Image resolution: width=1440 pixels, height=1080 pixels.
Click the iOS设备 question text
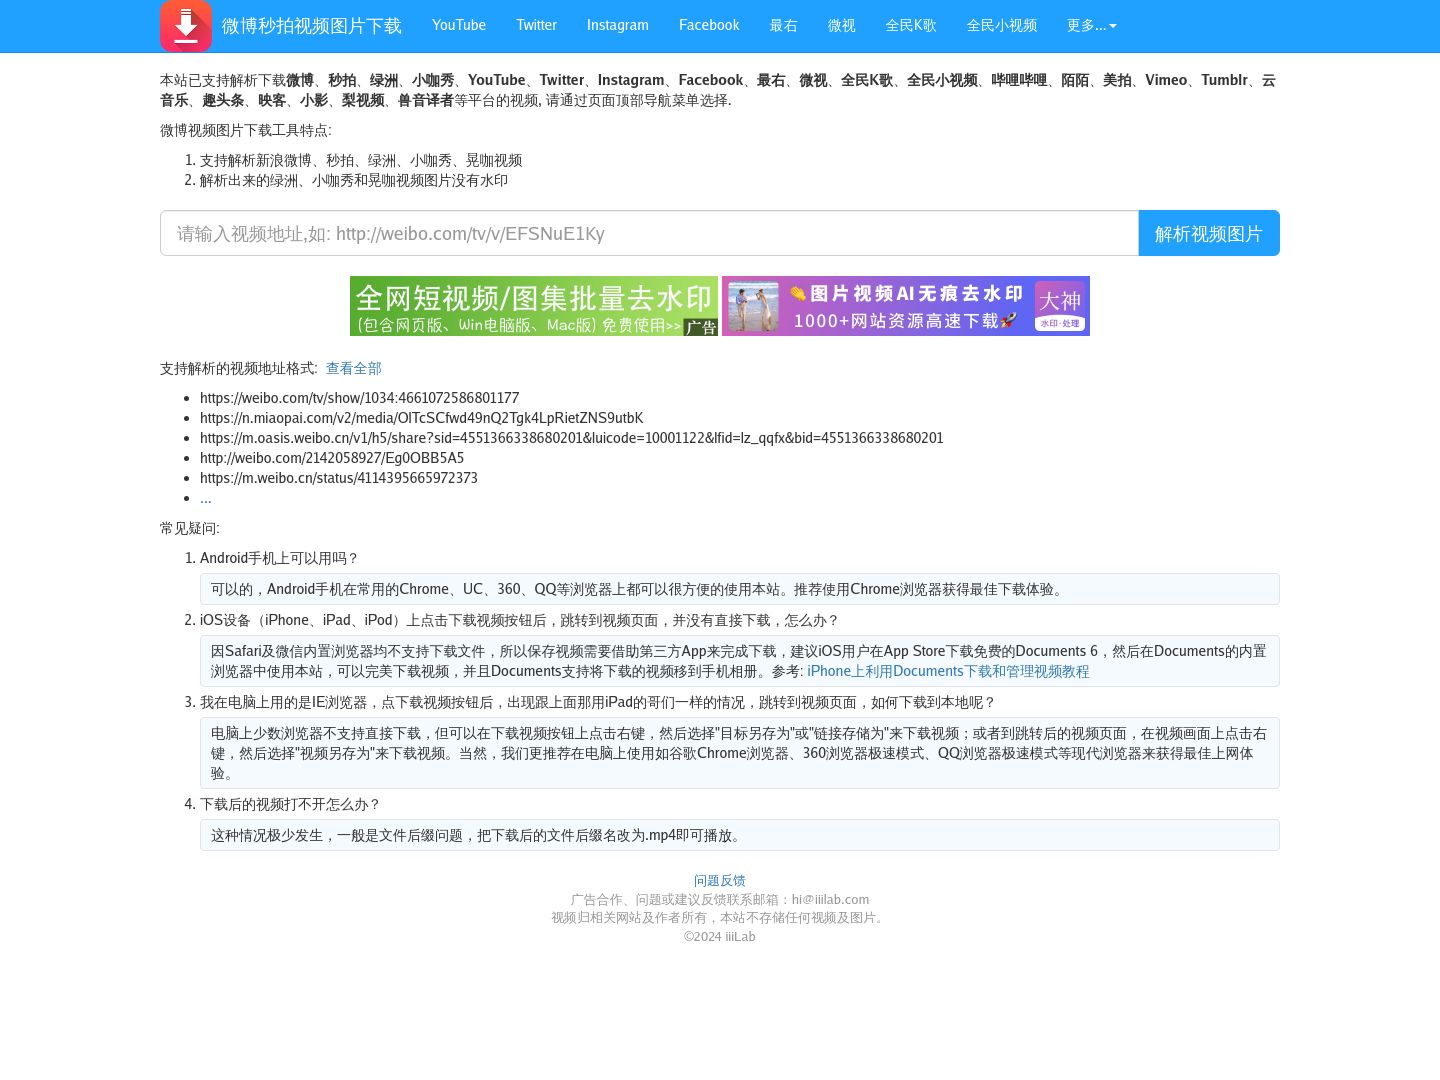pyautogui.click(x=519, y=620)
